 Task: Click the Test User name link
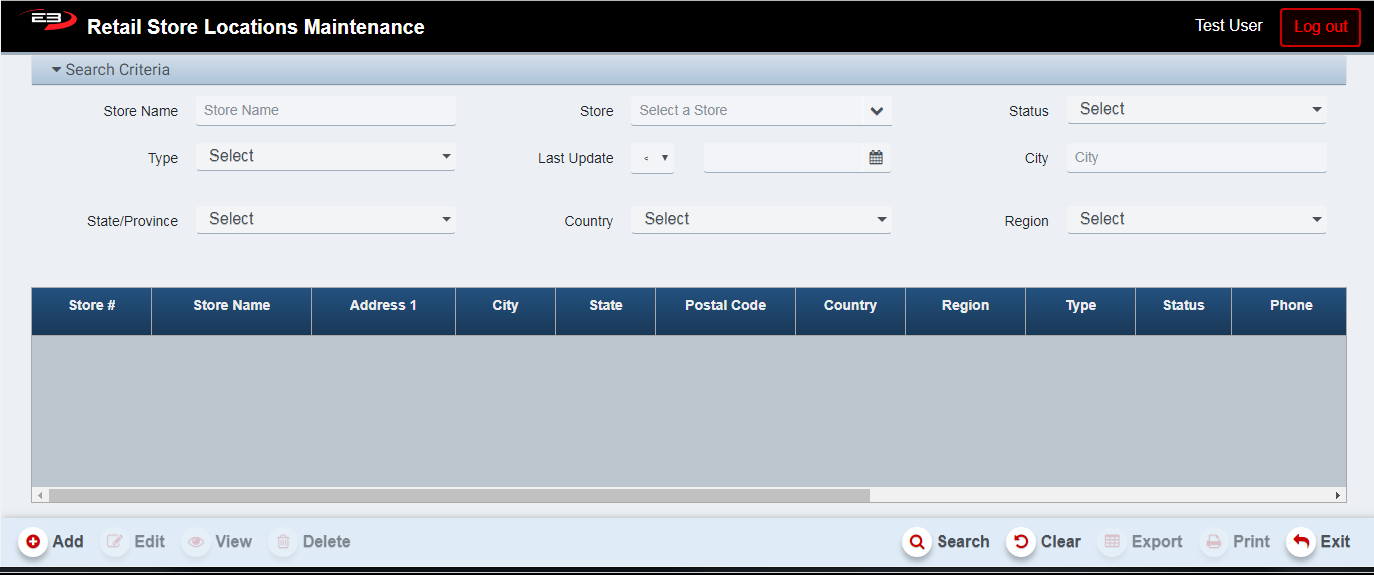point(1228,26)
